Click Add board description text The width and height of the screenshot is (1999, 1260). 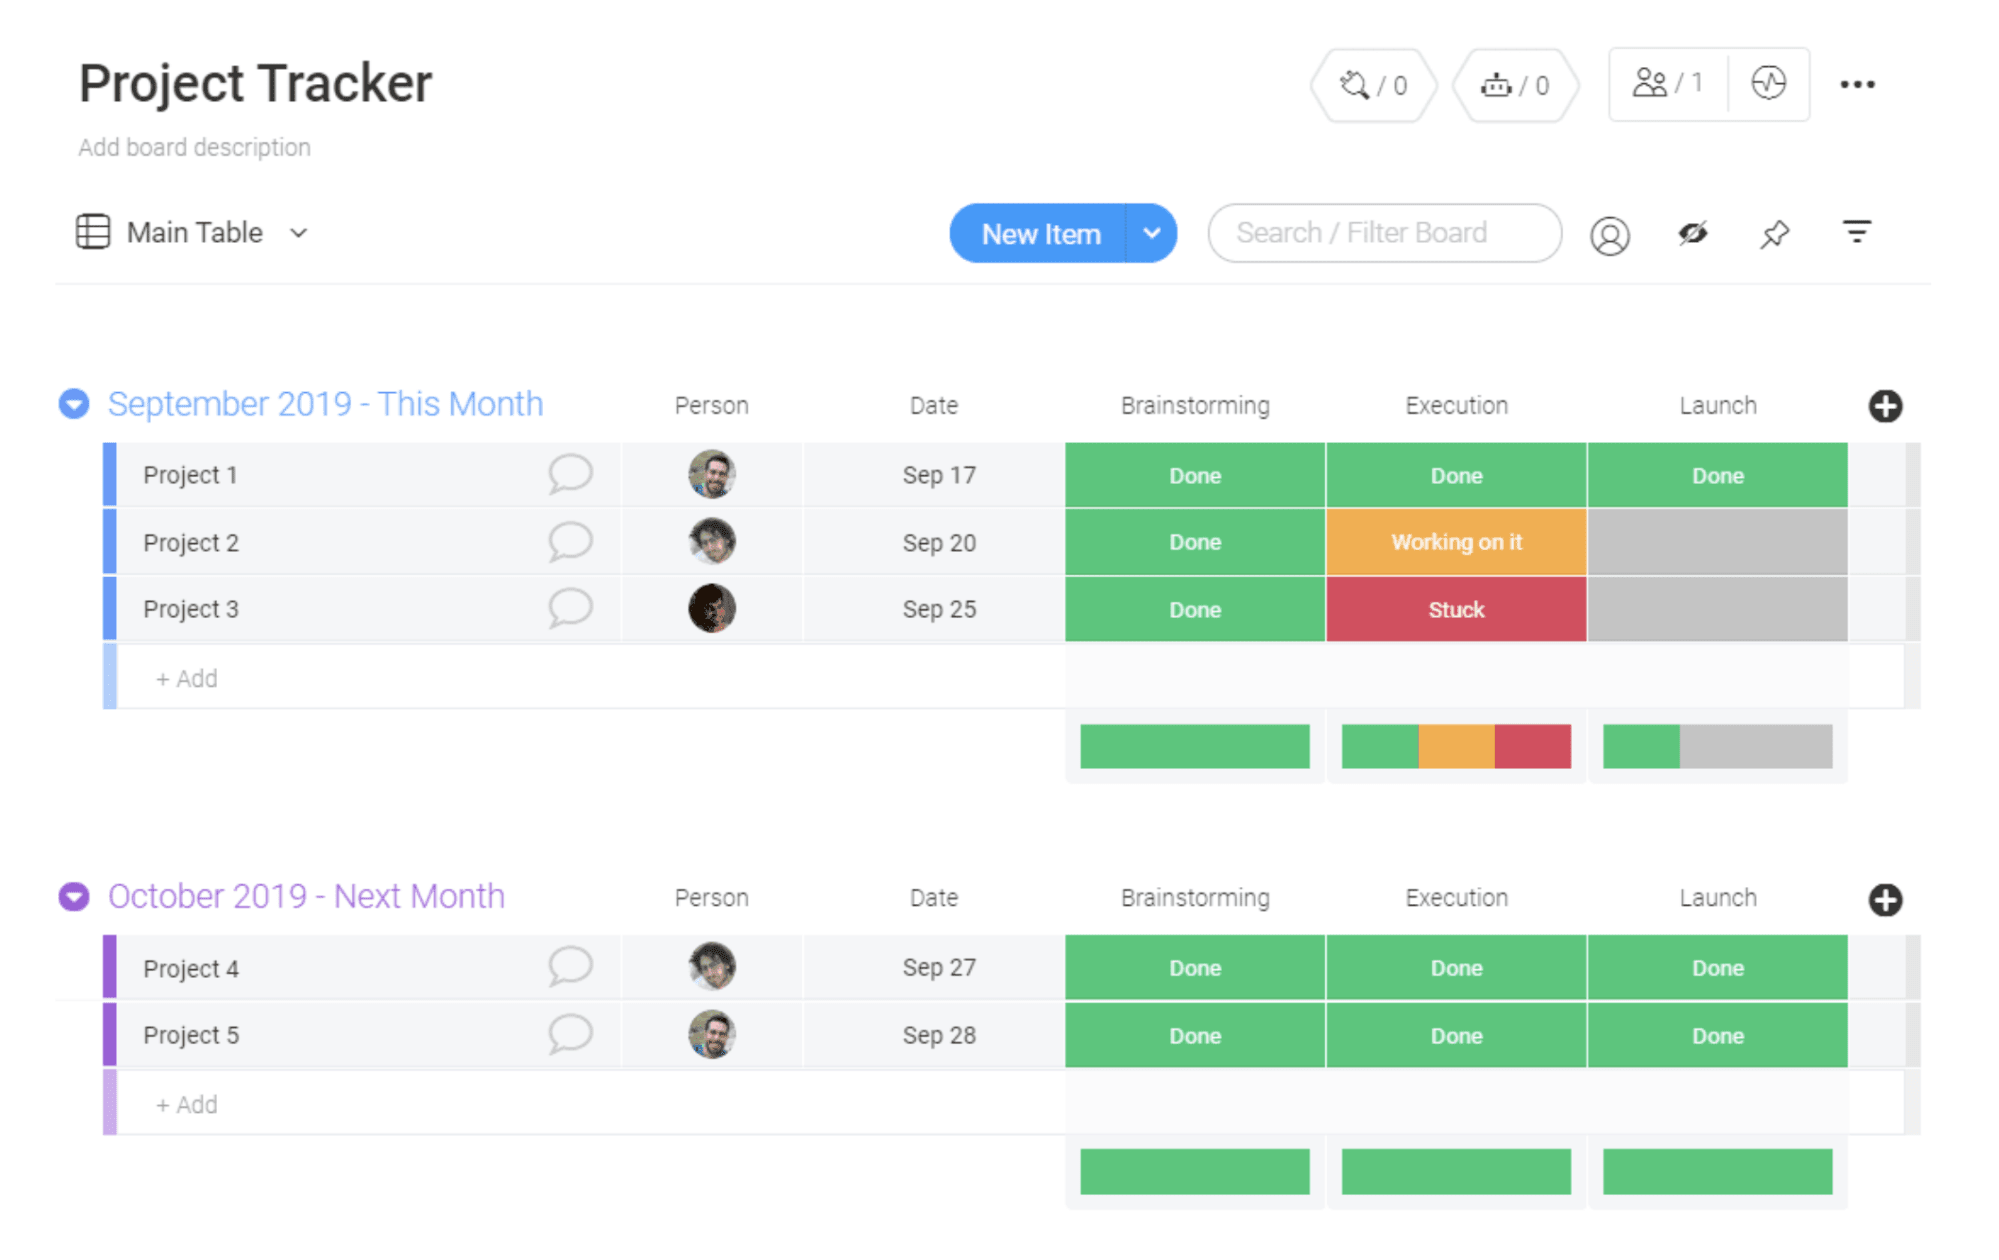click(195, 148)
